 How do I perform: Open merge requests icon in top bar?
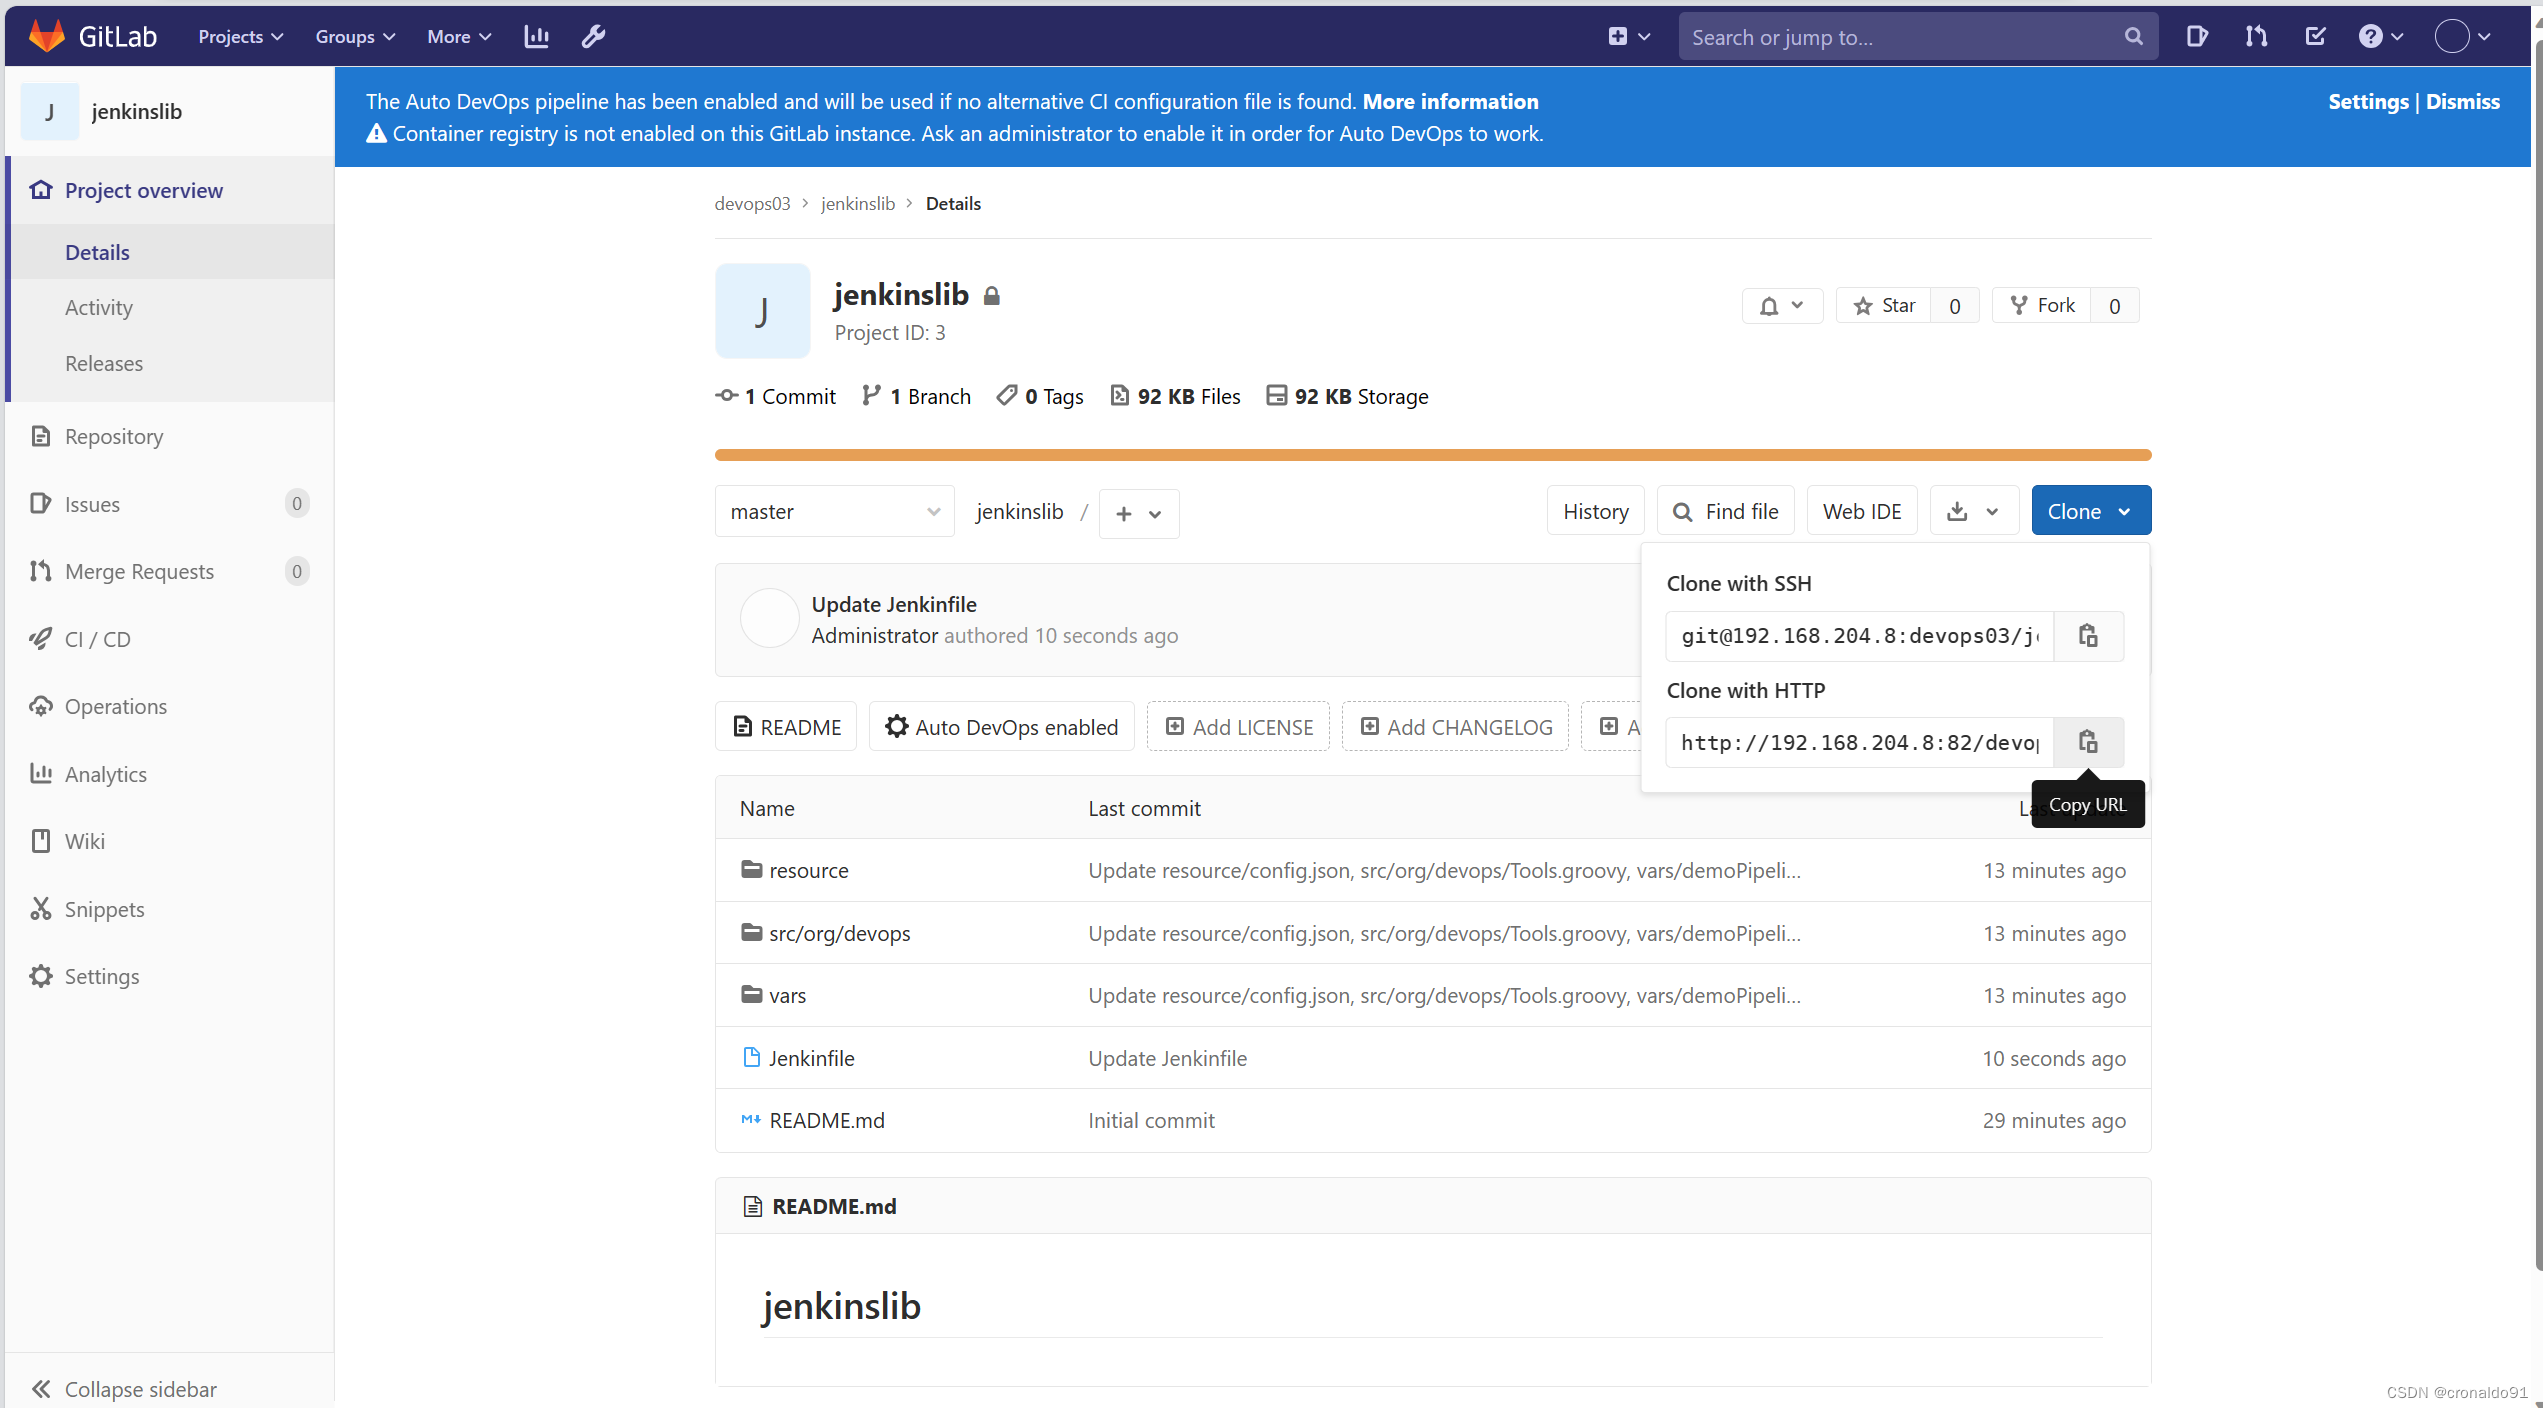[2256, 37]
